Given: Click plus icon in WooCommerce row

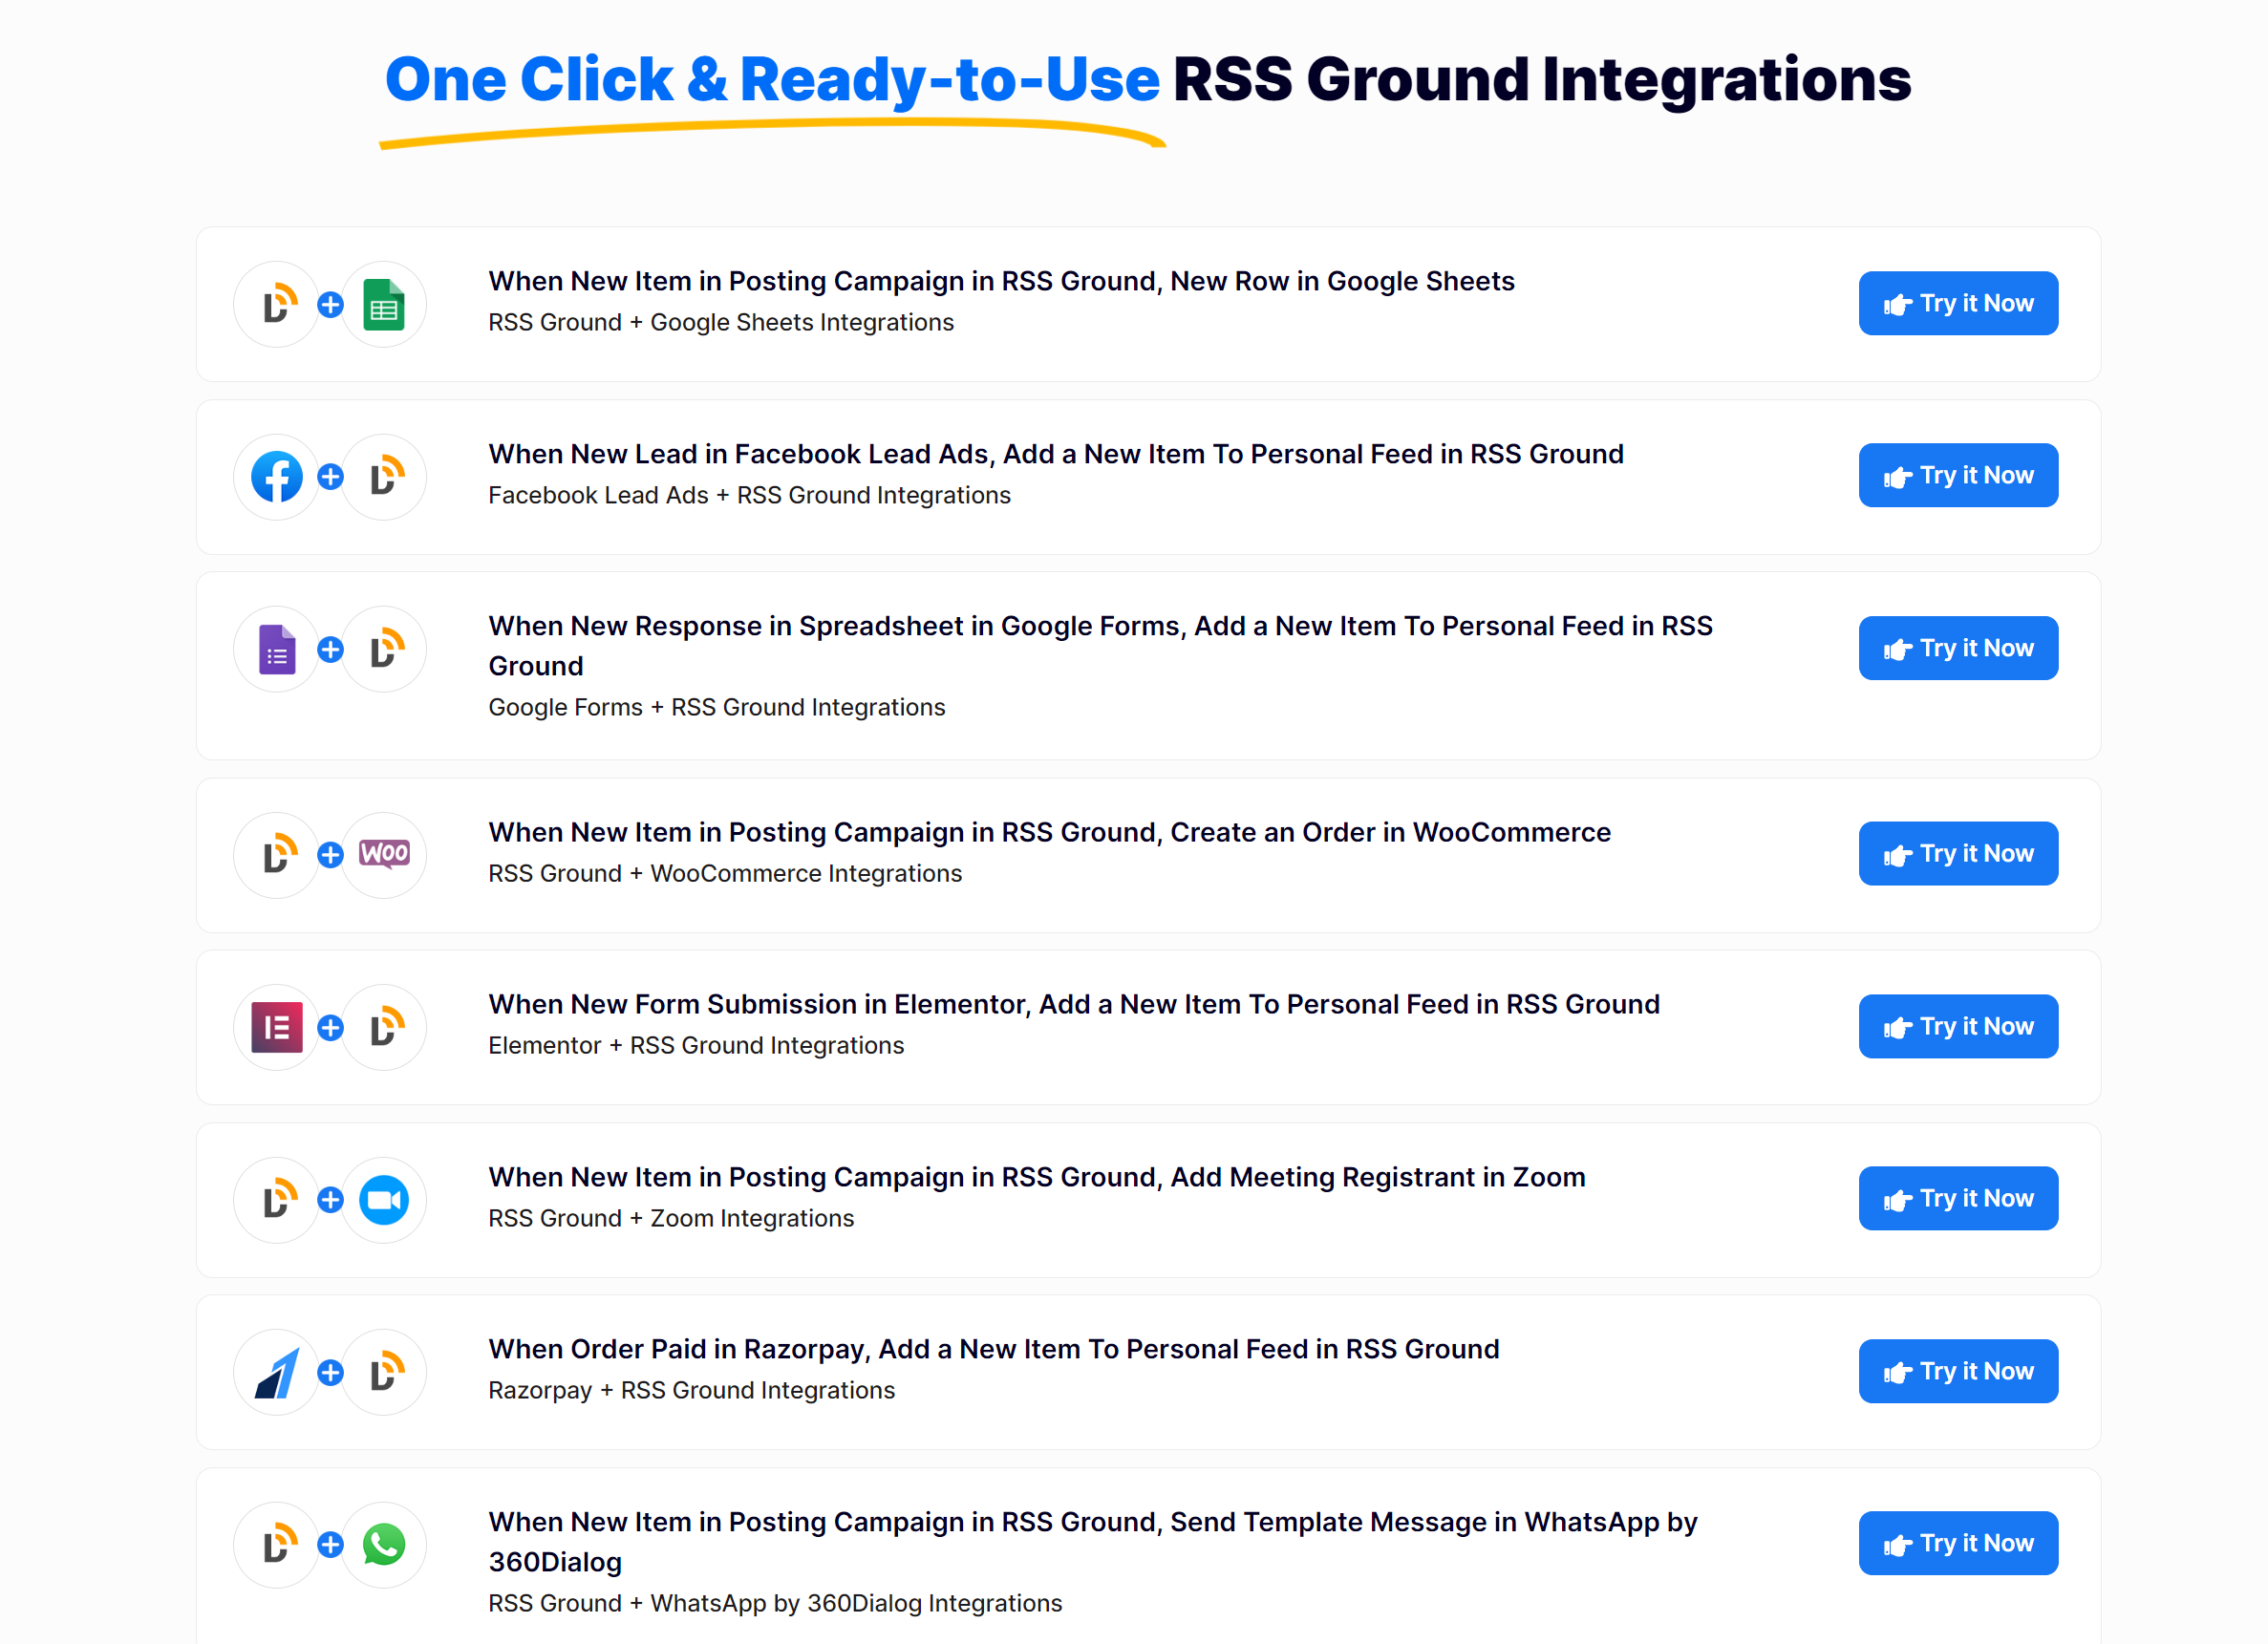Looking at the screenshot, I should (331, 855).
